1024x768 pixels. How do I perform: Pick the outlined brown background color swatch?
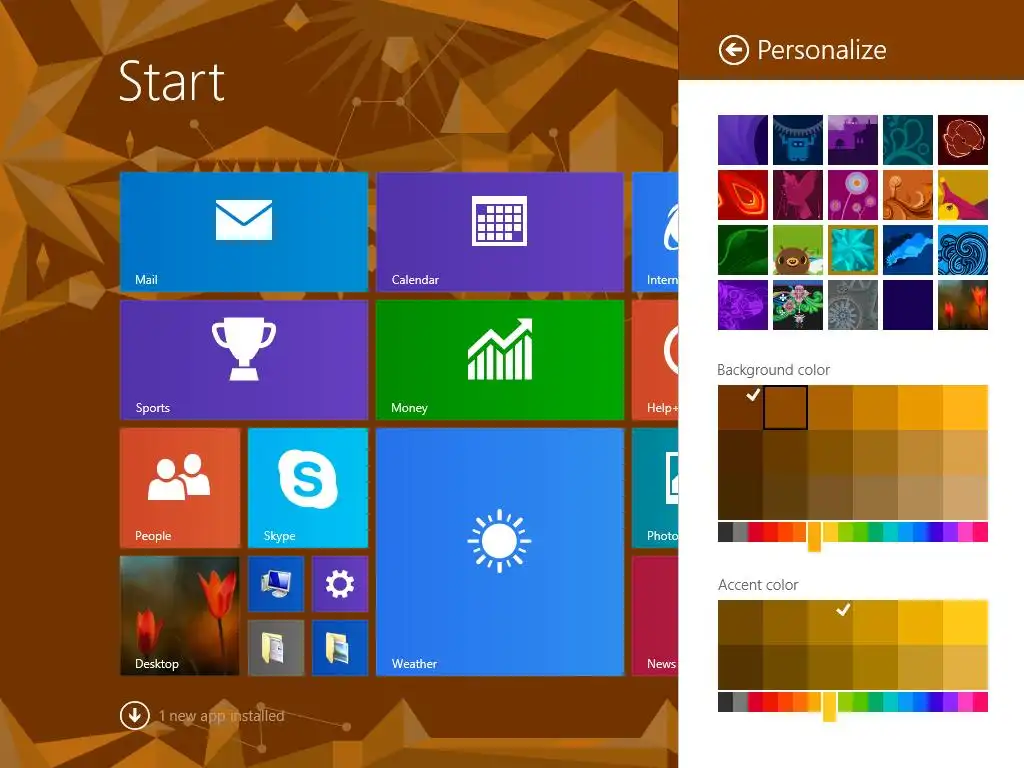pos(785,408)
